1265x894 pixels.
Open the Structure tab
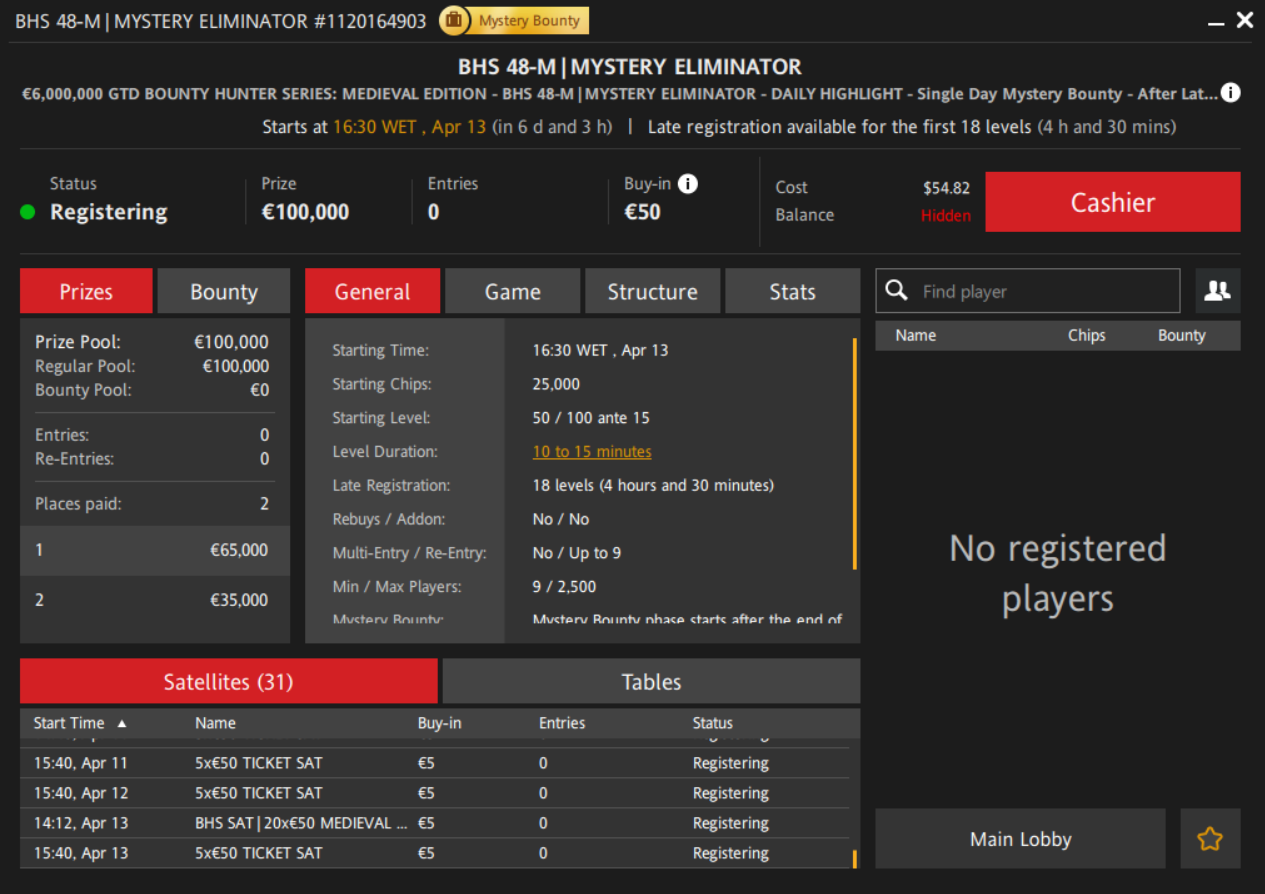click(x=652, y=292)
